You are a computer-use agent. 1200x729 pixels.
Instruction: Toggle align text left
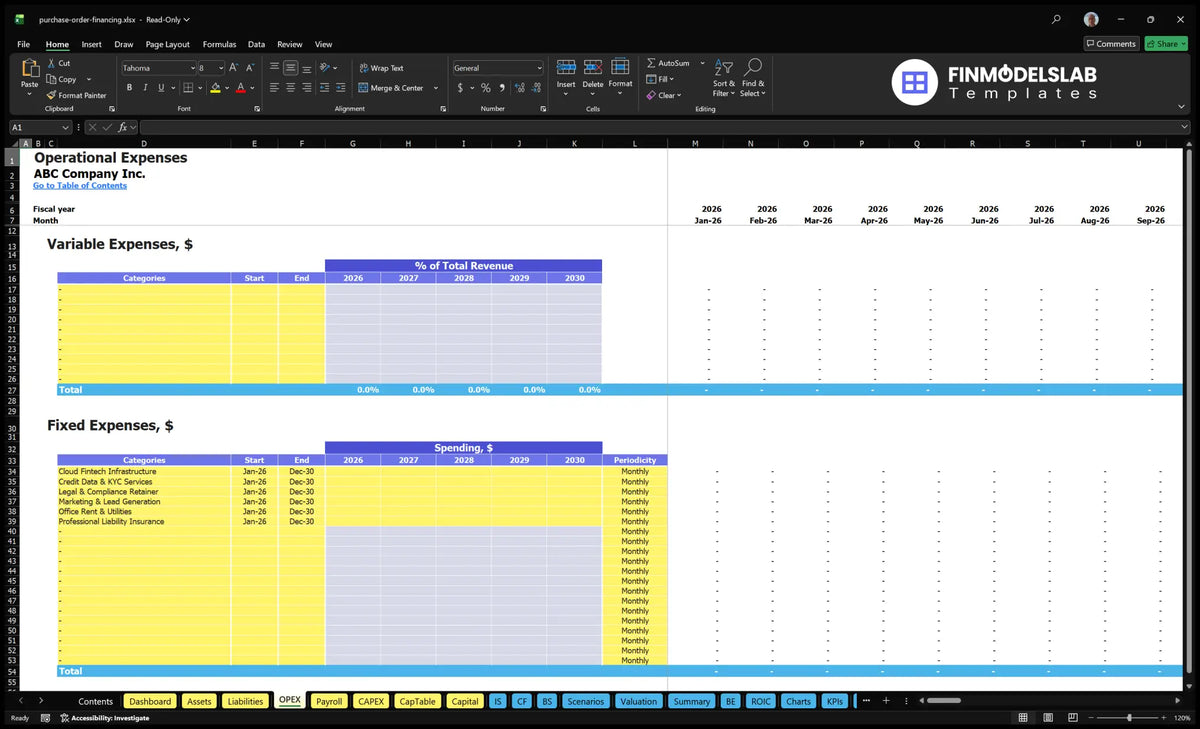[274, 88]
